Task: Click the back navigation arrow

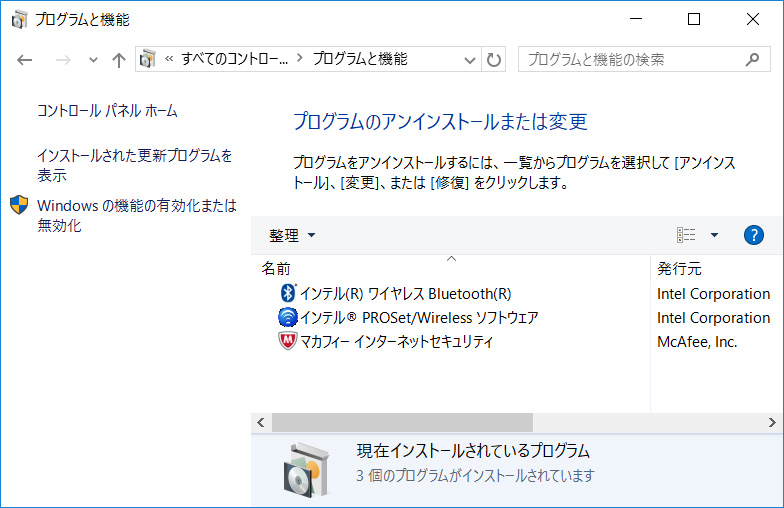Action: pyautogui.click(x=25, y=60)
